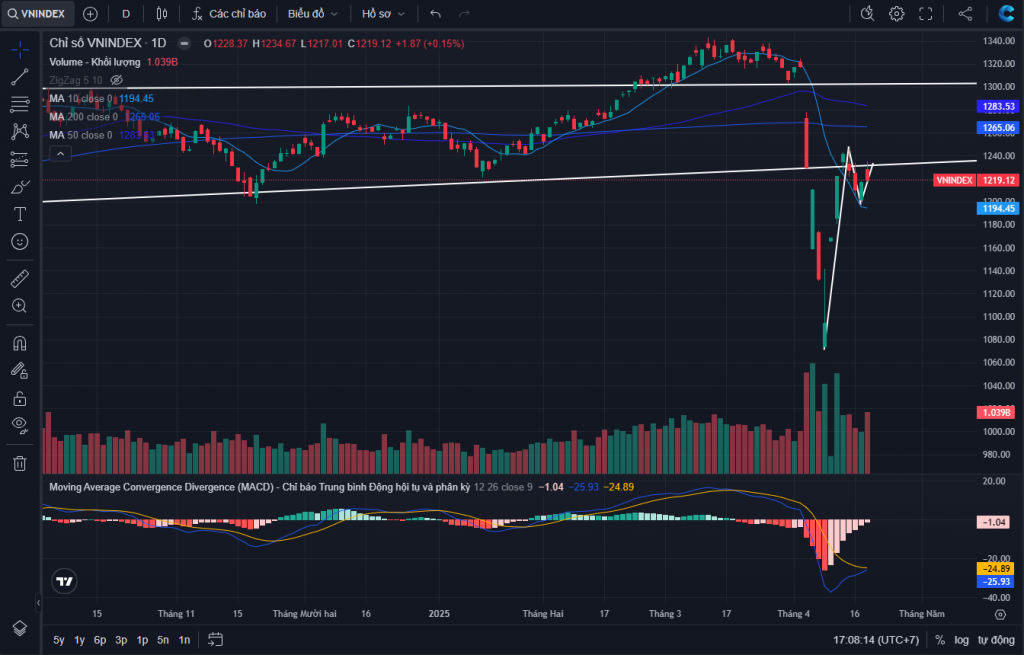This screenshot has height=655, width=1024.
Task: Select the text annotation tool
Action: 20,214
